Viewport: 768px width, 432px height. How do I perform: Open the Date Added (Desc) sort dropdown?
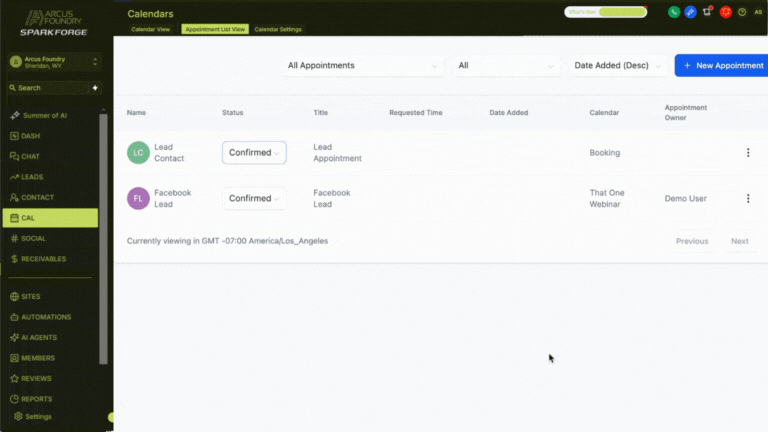point(618,65)
